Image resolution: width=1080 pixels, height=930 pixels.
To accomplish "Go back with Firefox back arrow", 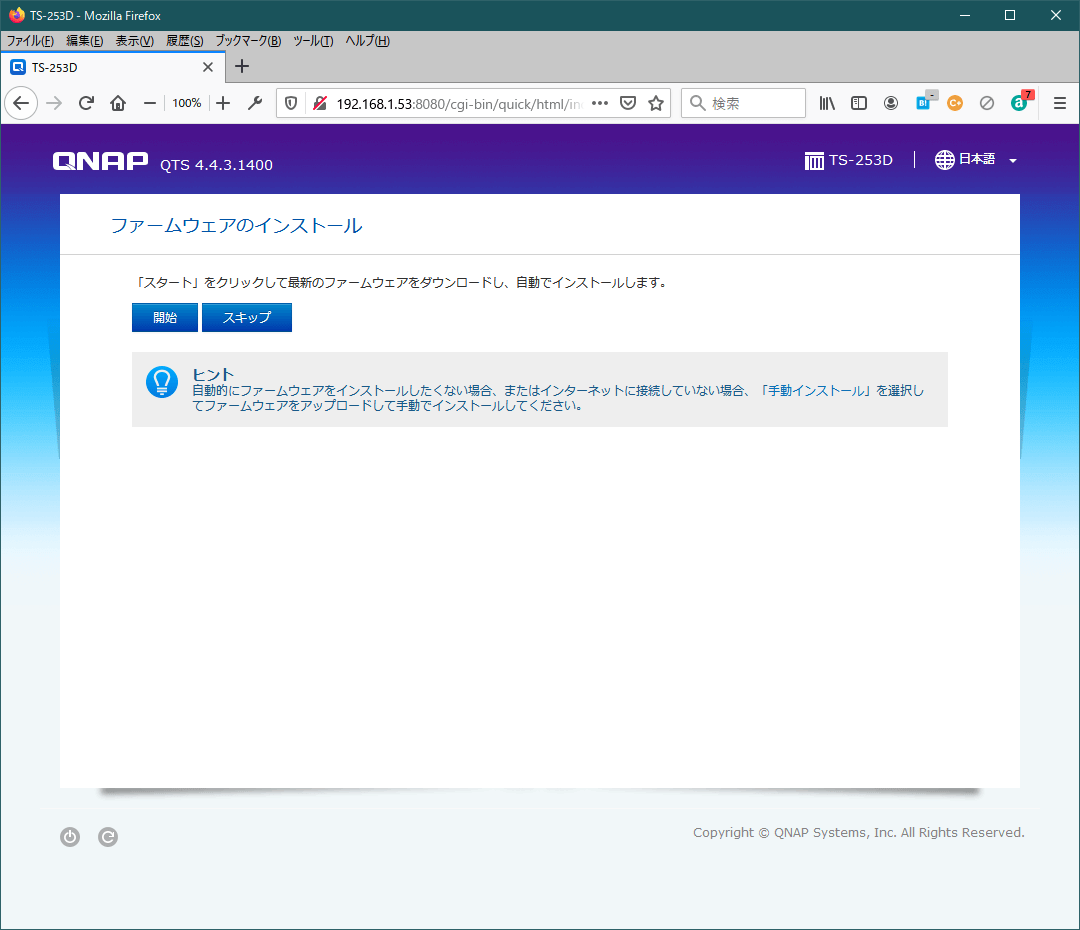I will pyautogui.click(x=21, y=103).
